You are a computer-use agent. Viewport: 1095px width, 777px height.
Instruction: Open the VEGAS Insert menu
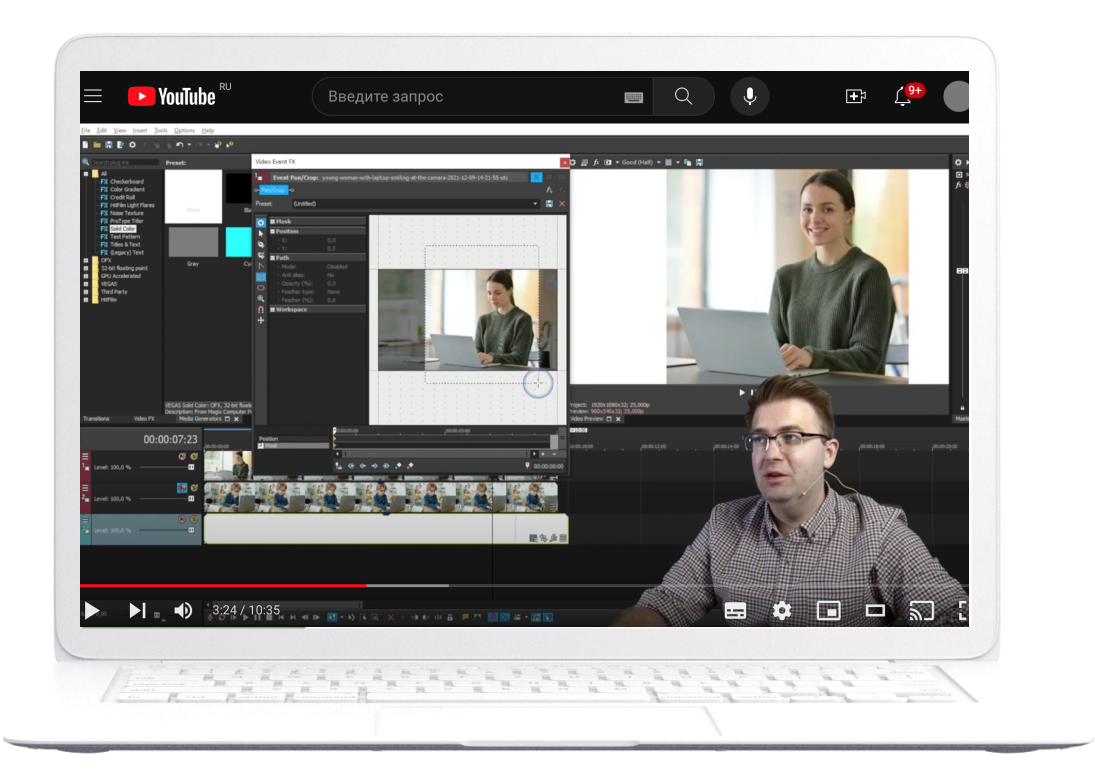[x=140, y=131]
